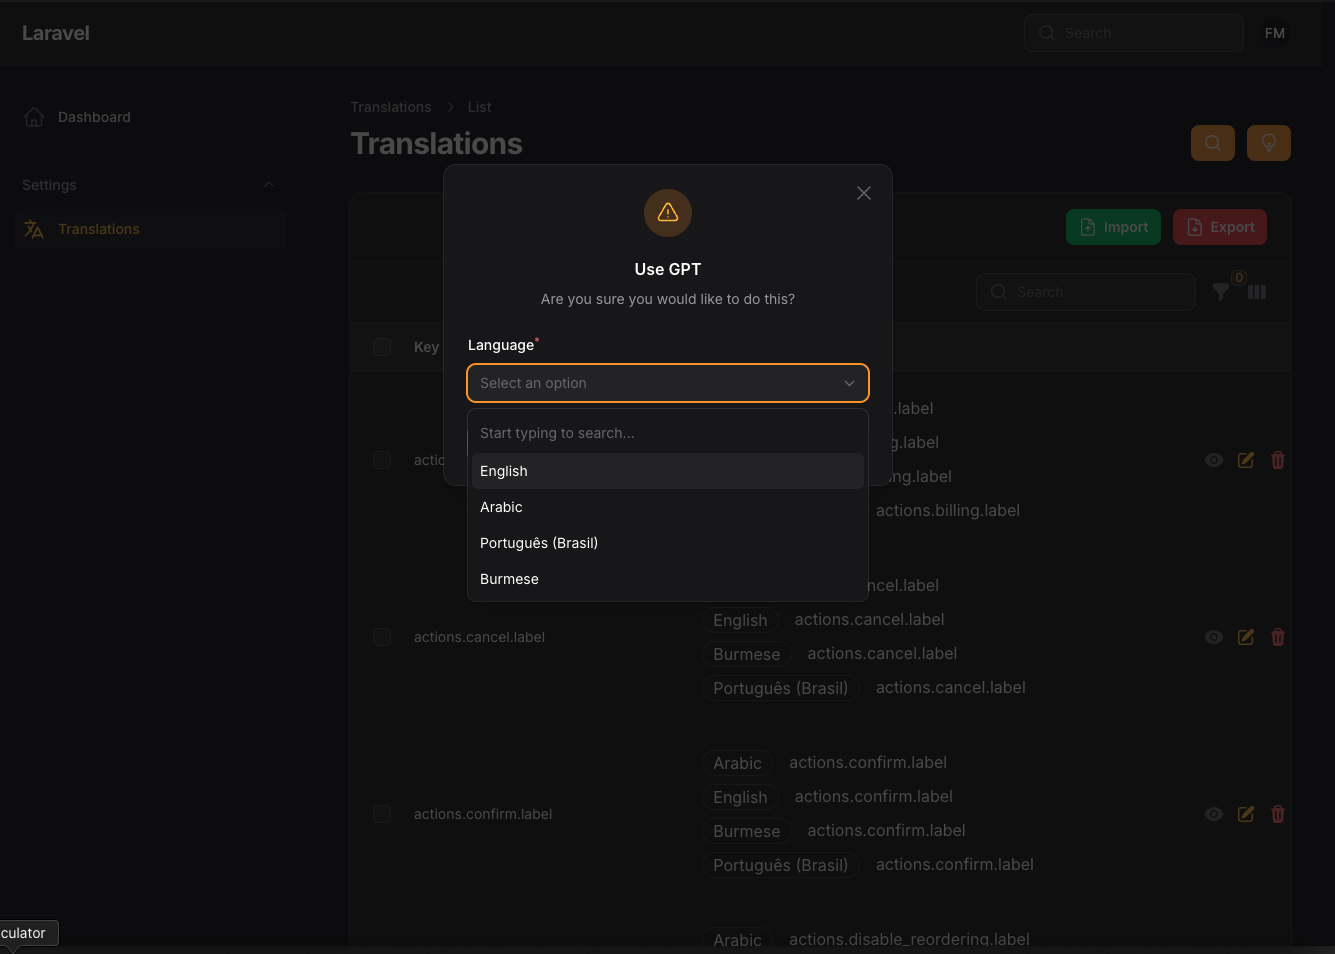Tick the select-all checkbox in header
Viewport: 1335px width, 954px height.
pos(382,347)
